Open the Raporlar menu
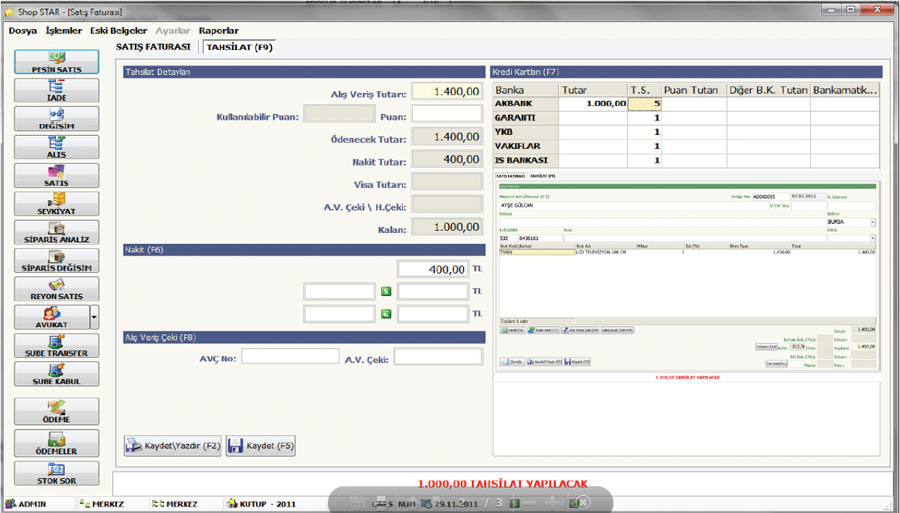Viewport: 900px width, 513px height. click(218, 31)
